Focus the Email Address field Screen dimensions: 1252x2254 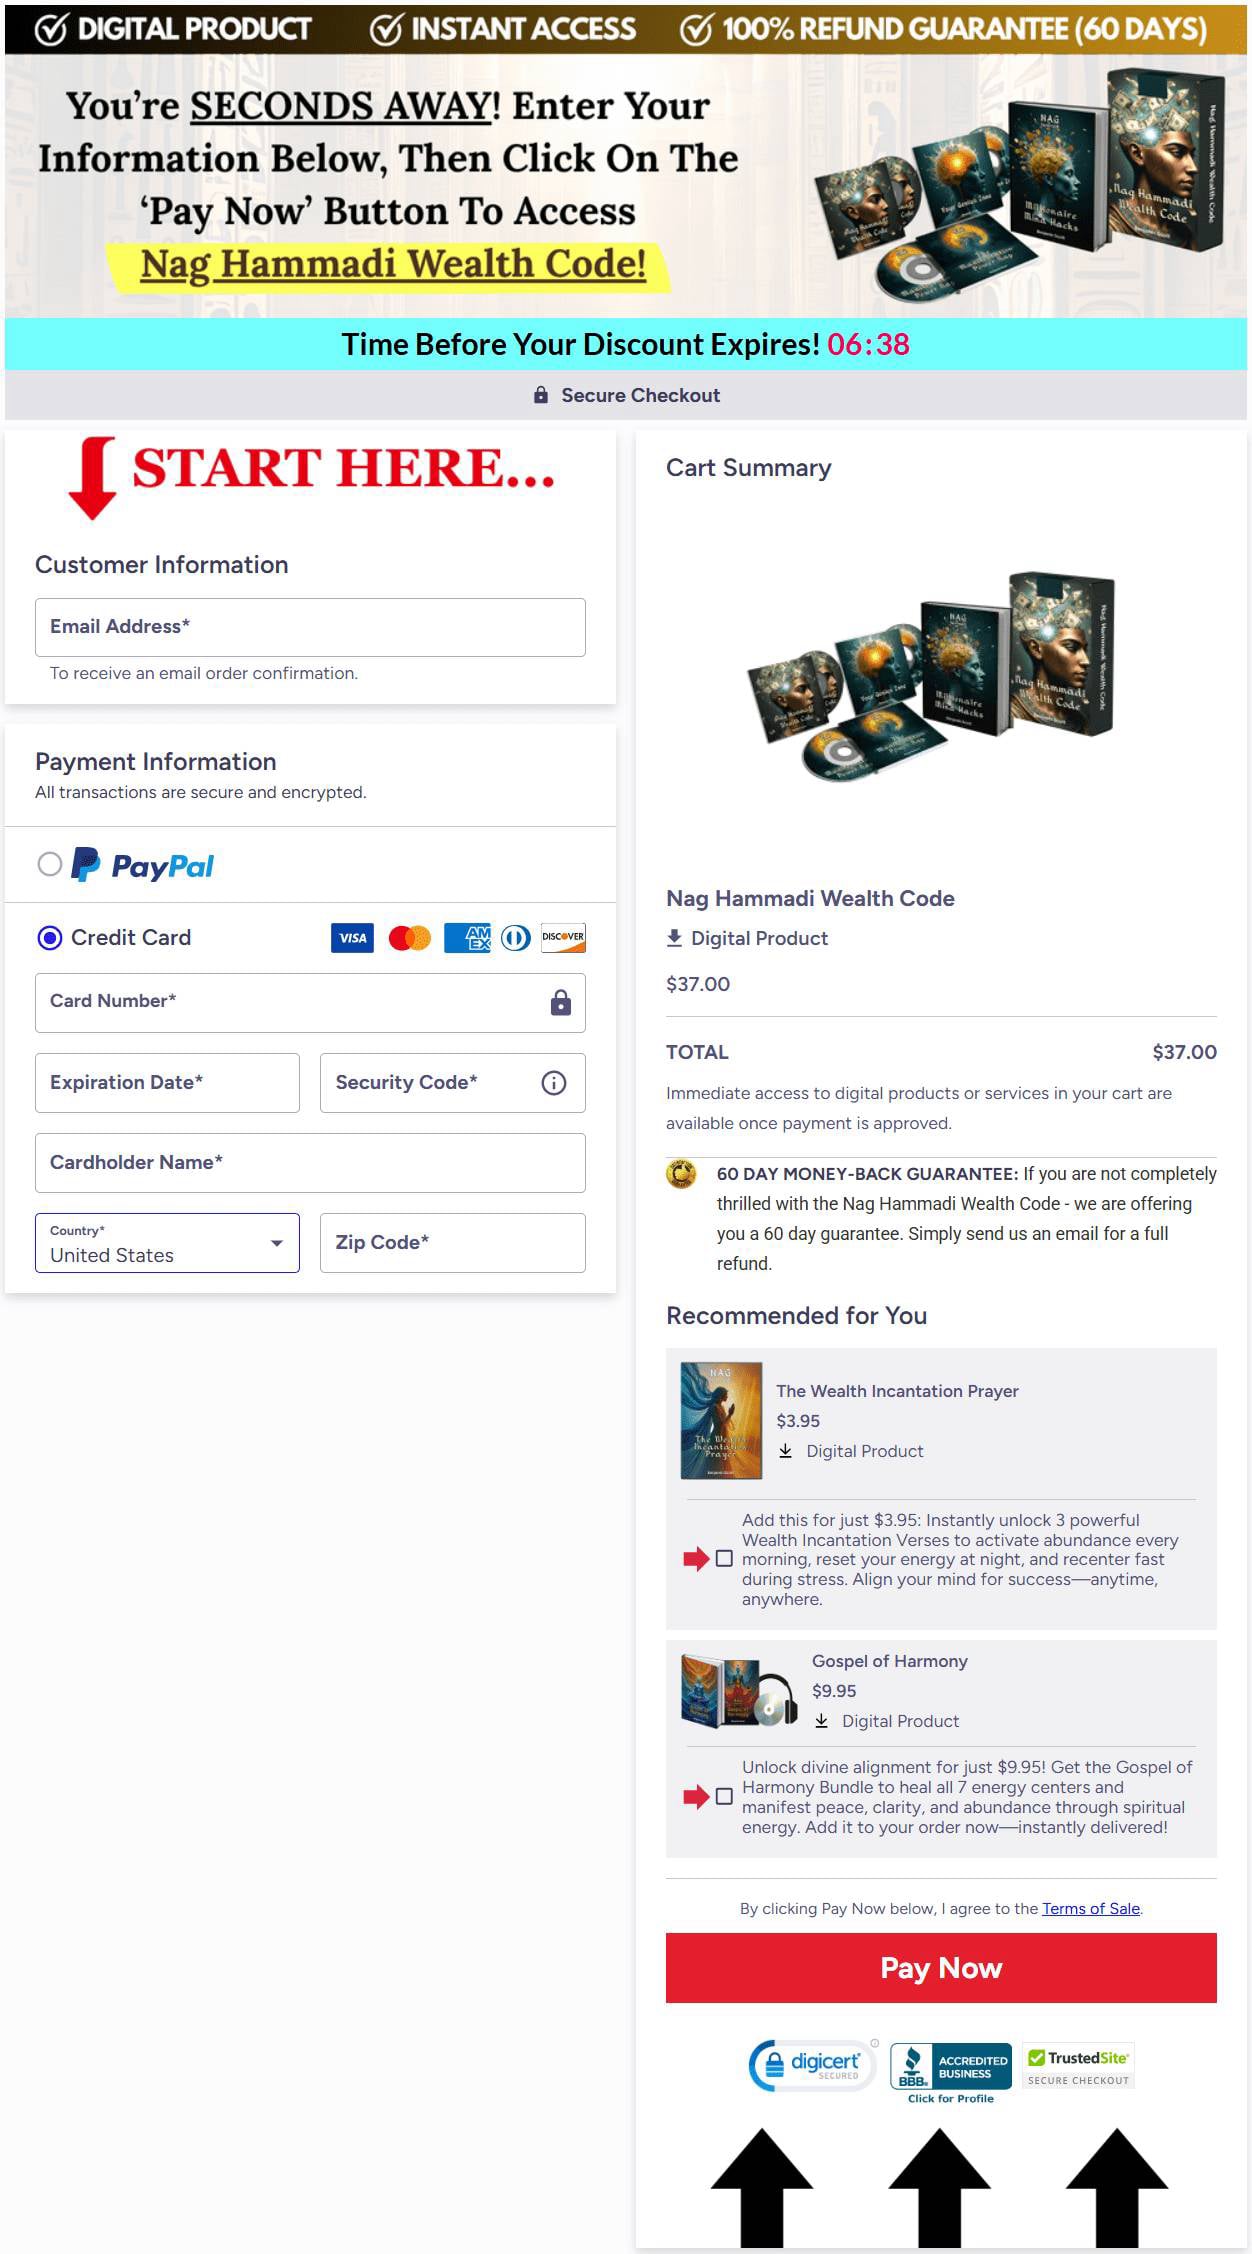click(x=310, y=627)
